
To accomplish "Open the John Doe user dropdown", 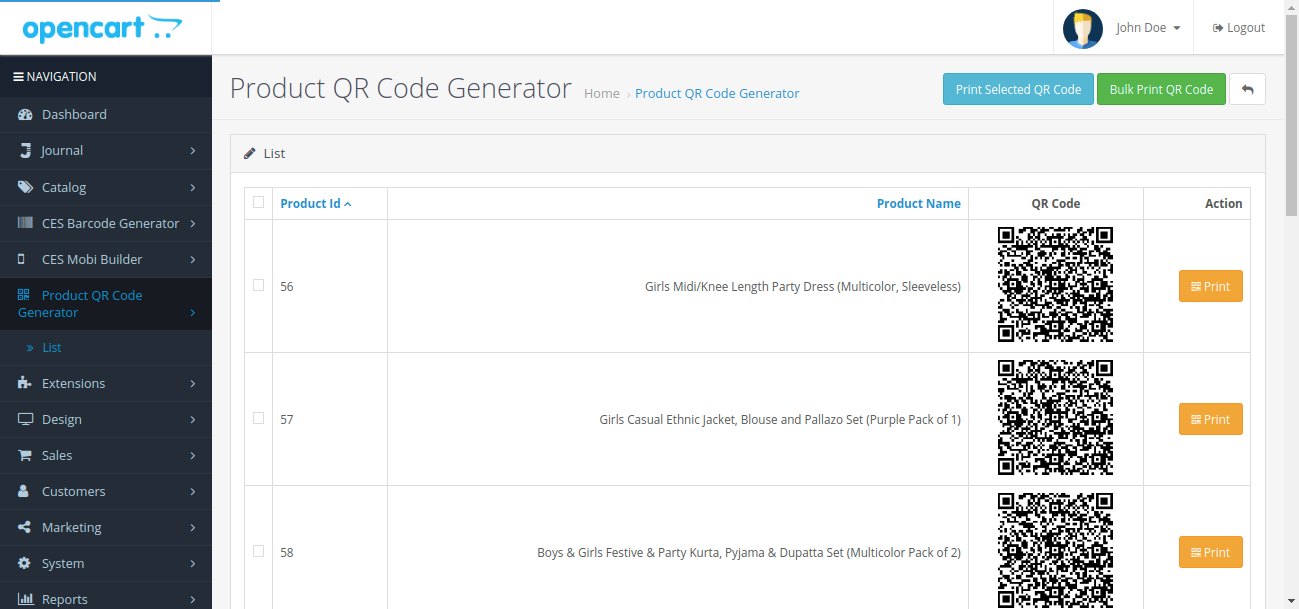I will coord(1148,28).
